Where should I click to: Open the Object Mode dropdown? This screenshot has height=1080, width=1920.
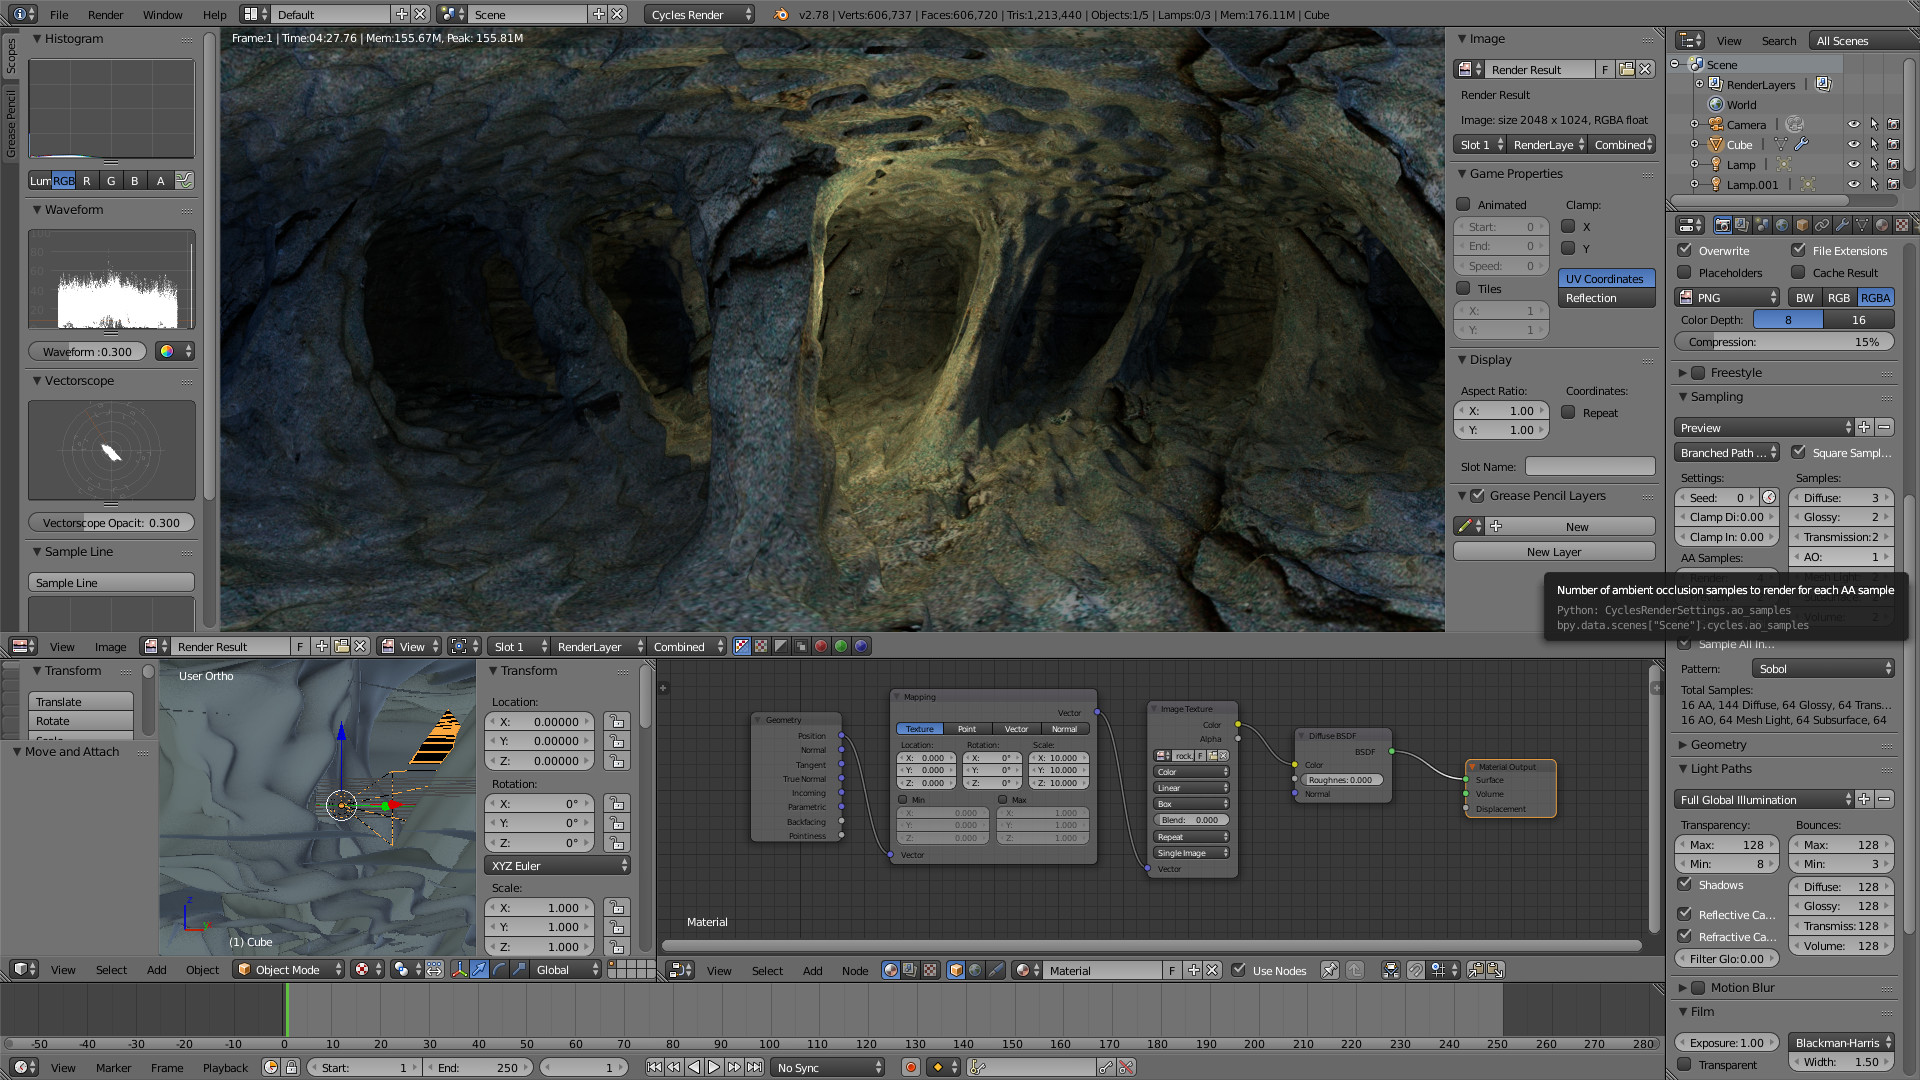coord(290,969)
